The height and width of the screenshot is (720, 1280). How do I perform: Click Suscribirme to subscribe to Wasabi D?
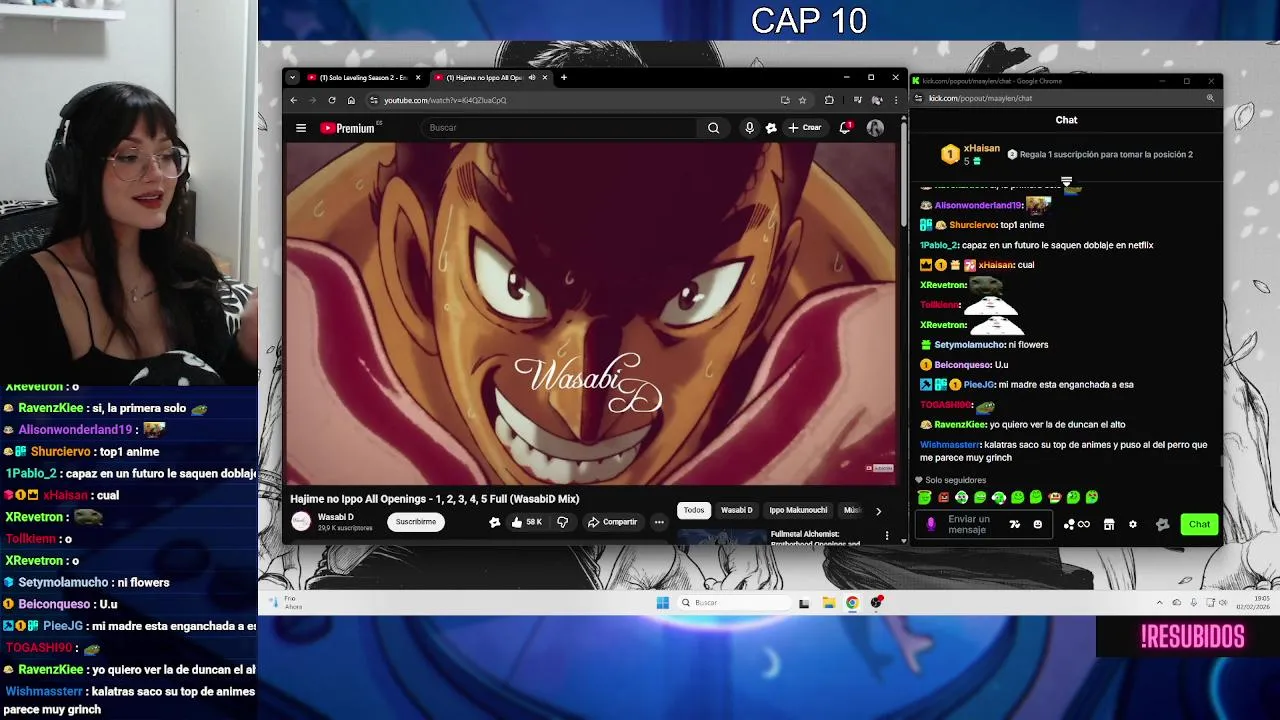tap(416, 522)
